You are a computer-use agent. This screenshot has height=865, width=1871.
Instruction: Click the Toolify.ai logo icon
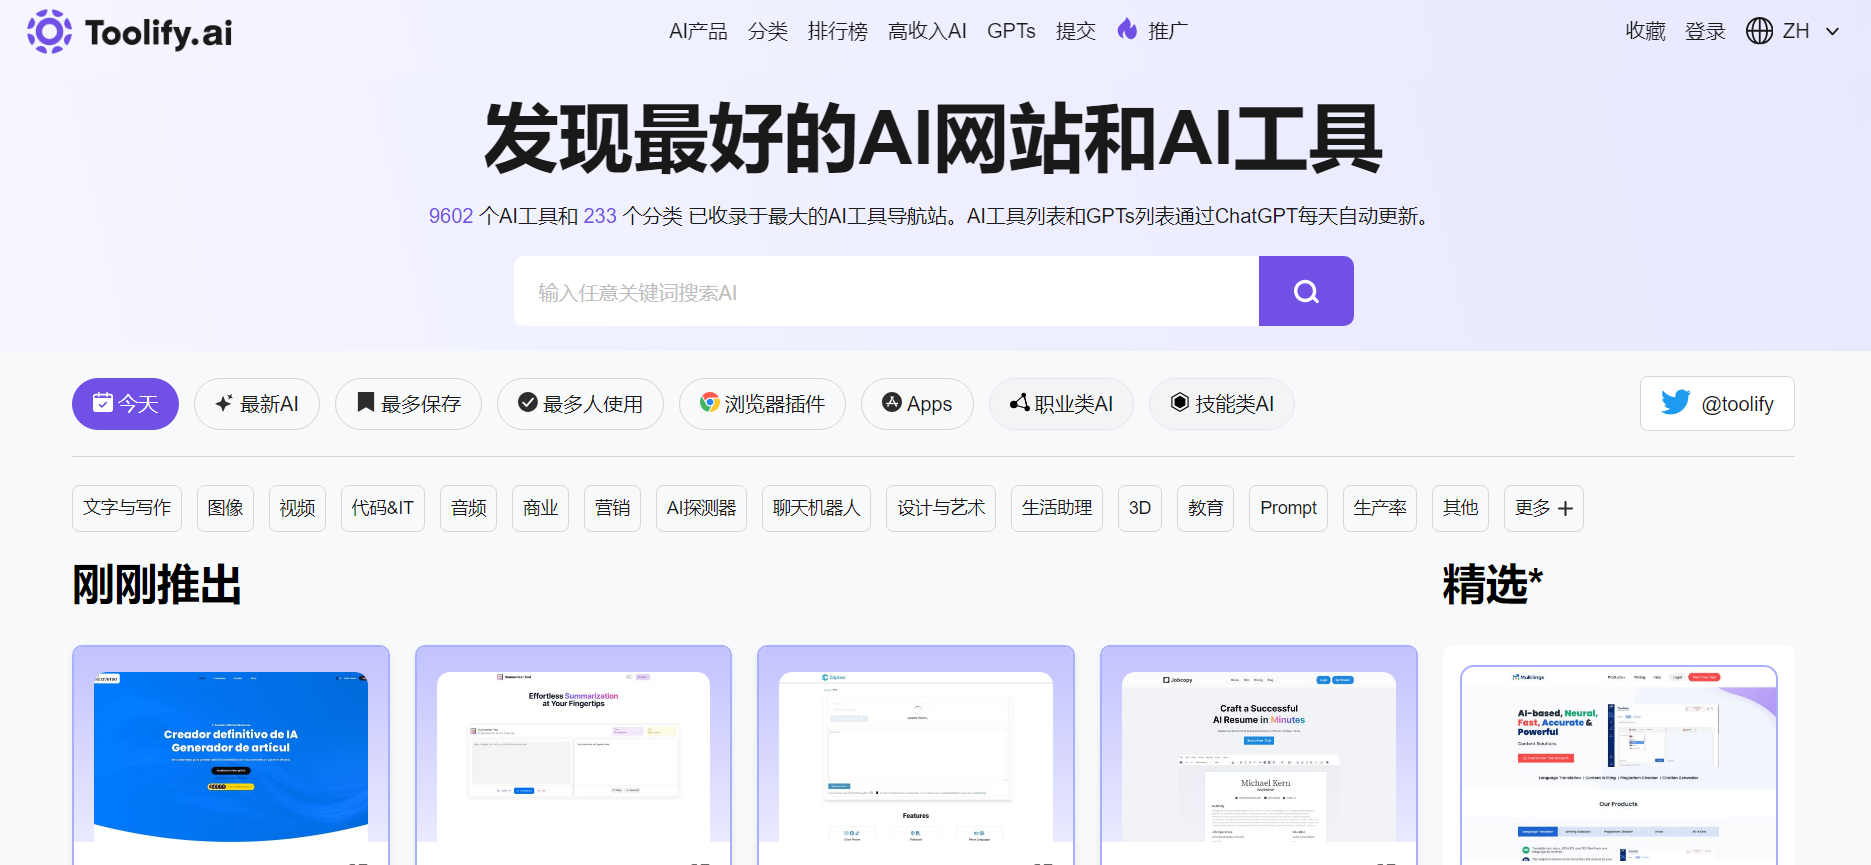[x=49, y=32]
